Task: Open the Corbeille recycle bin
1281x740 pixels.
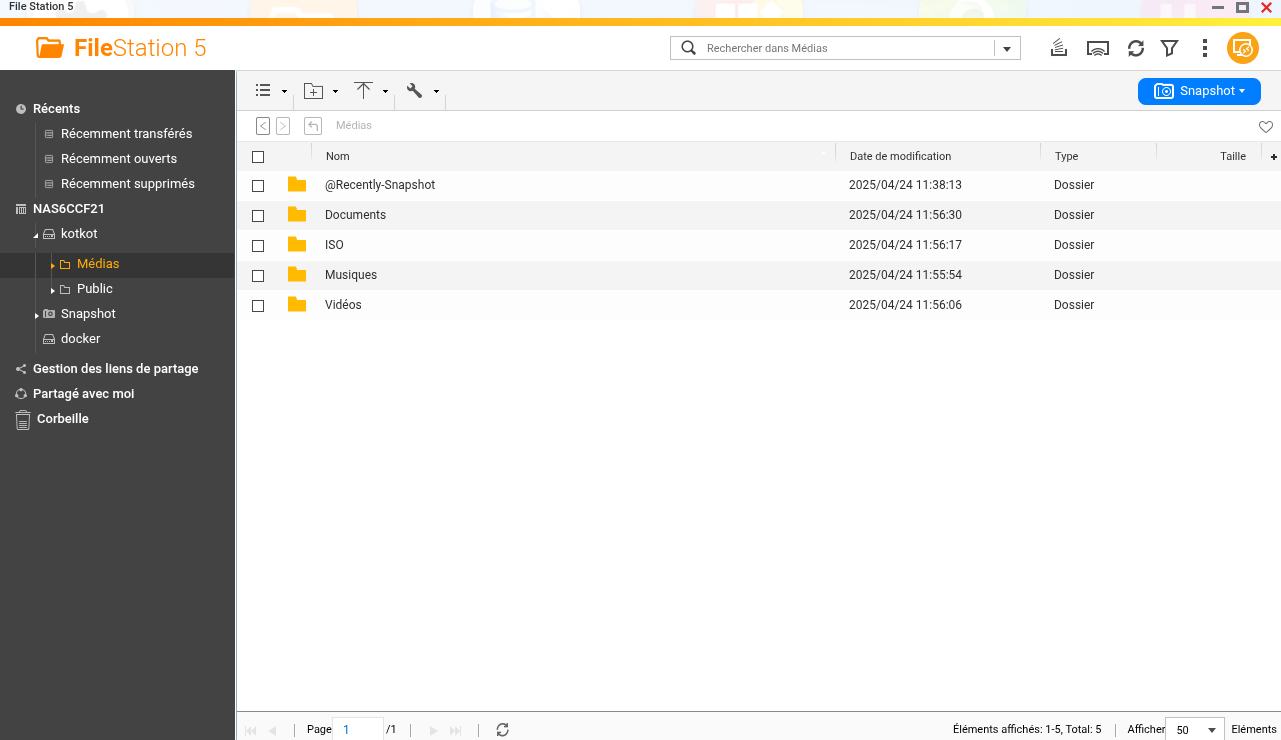Action: tap(63, 418)
